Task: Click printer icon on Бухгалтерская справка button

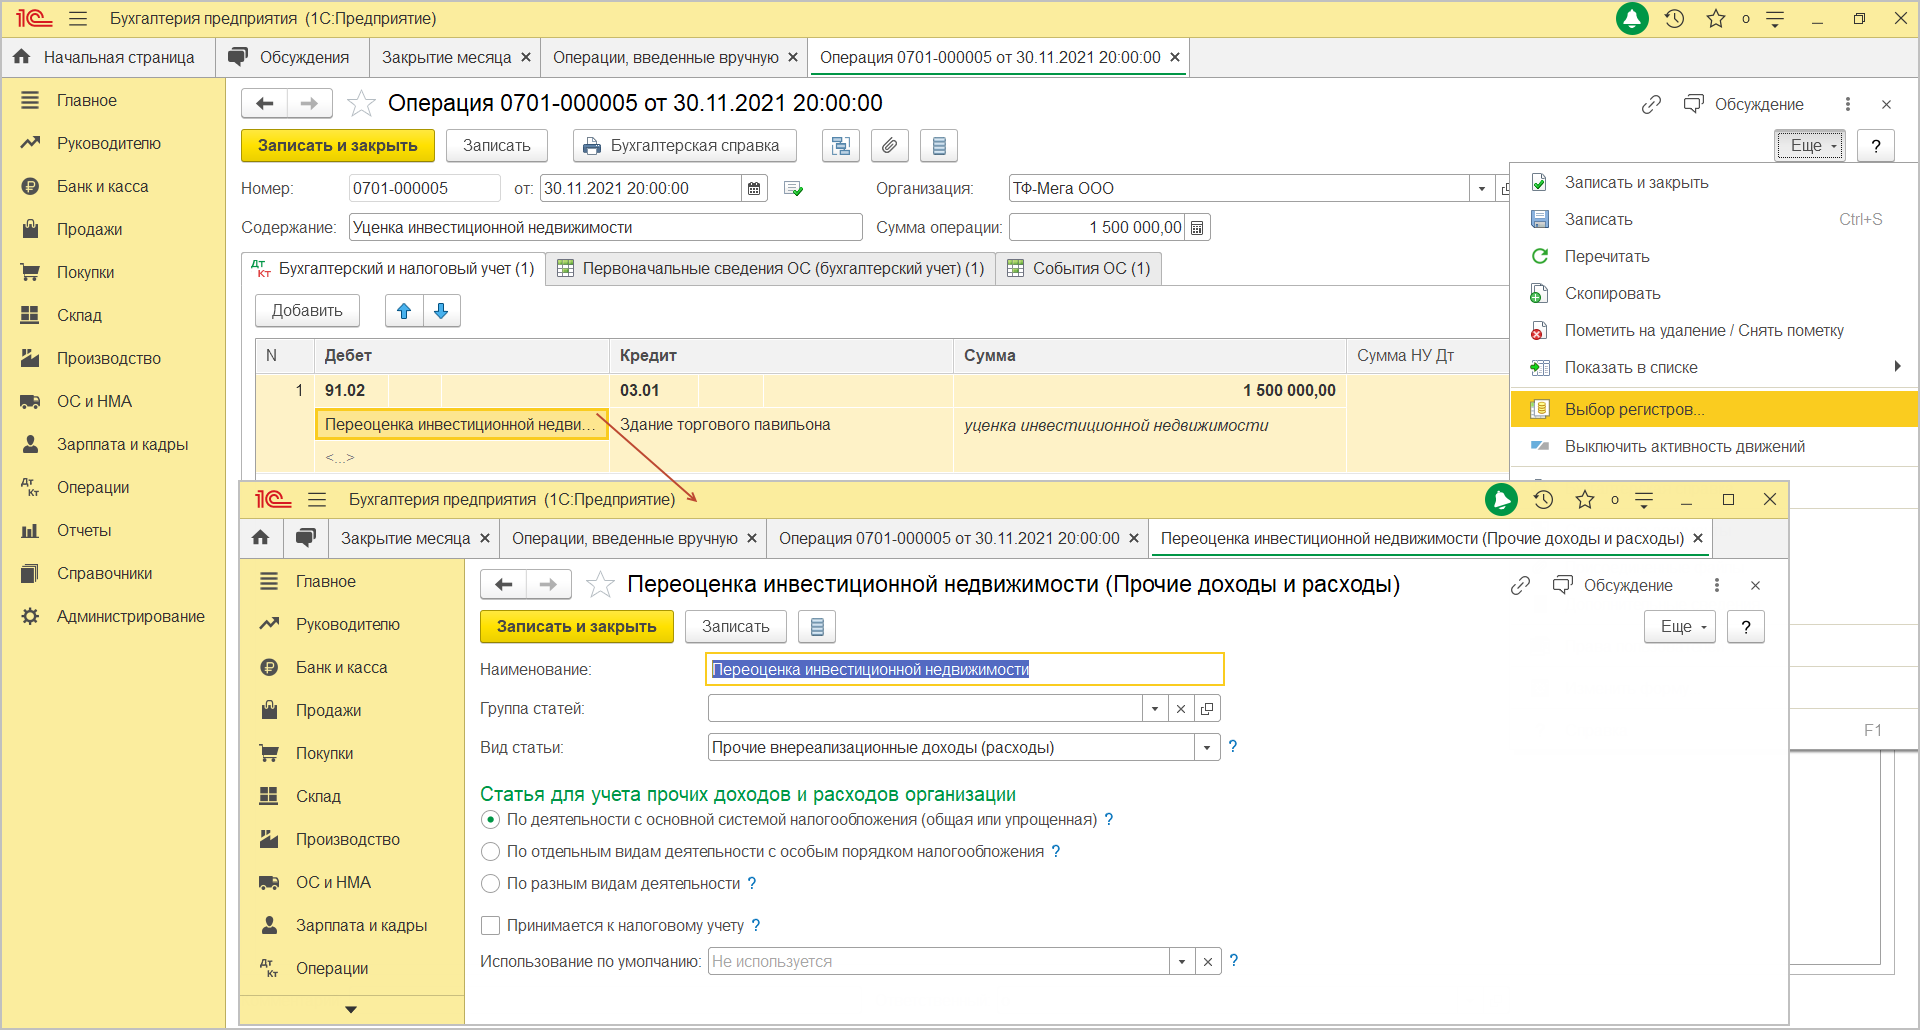Action: [x=593, y=146]
